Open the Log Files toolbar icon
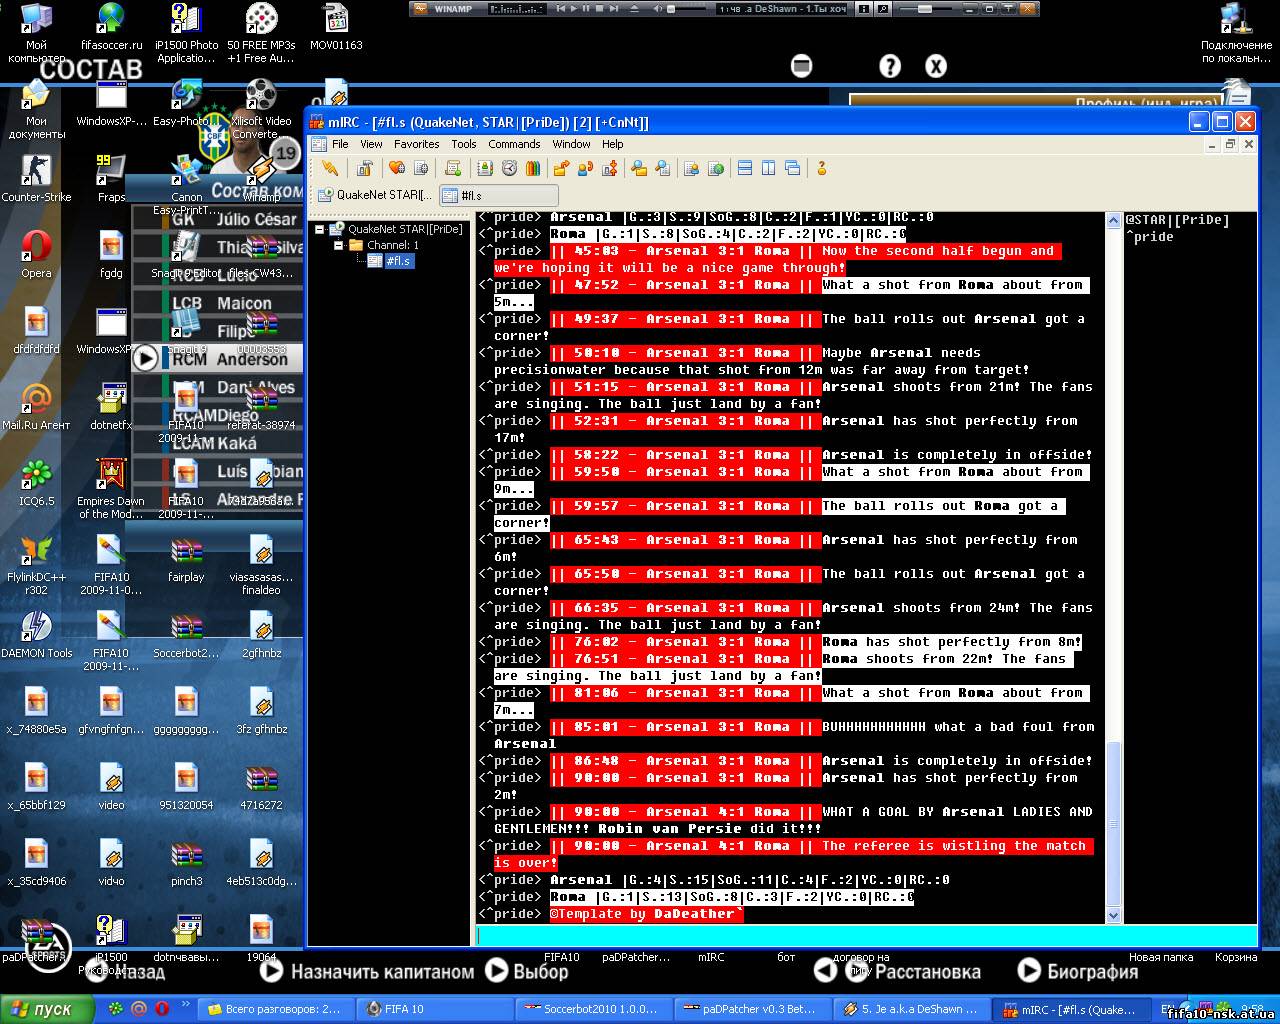This screenshot has height=1024, width=1280. click(662, 168)
